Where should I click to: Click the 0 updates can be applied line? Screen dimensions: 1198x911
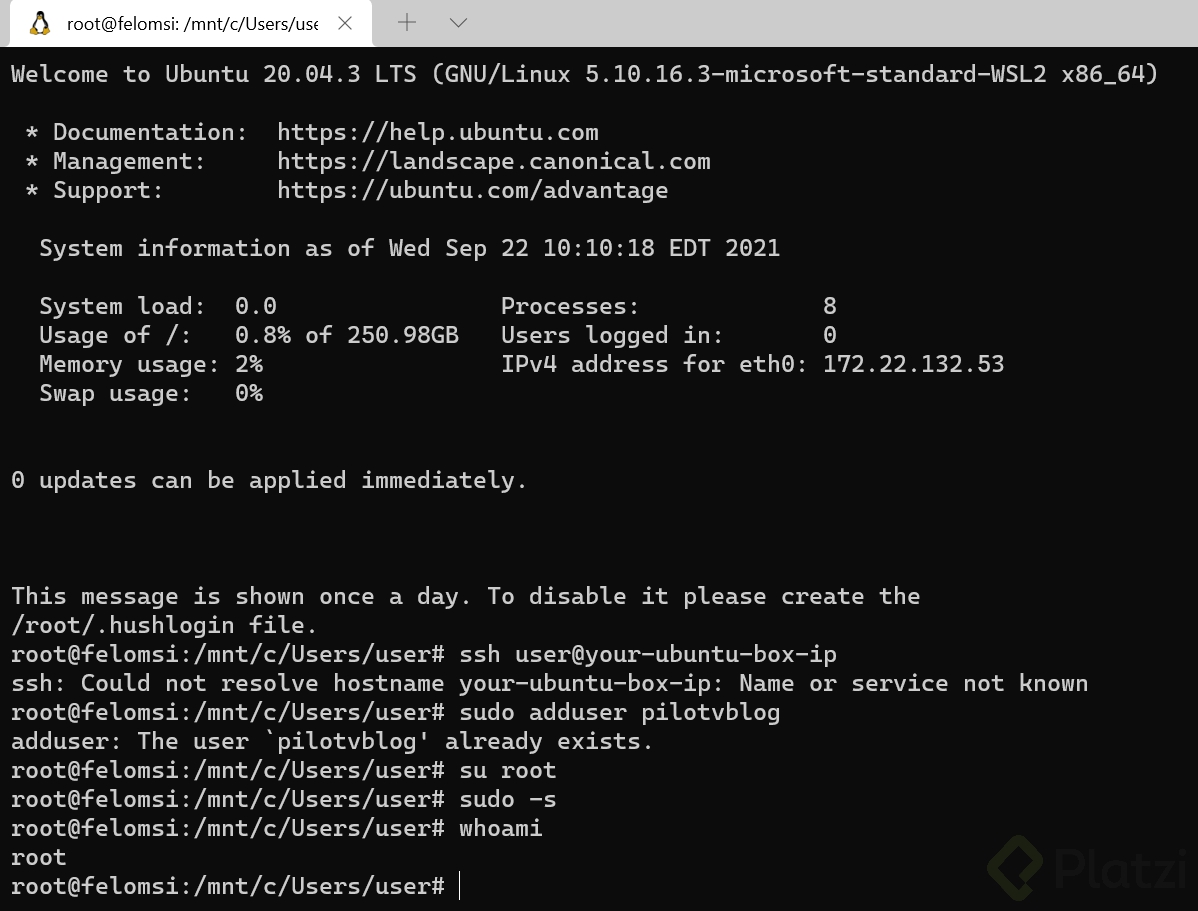269,480
